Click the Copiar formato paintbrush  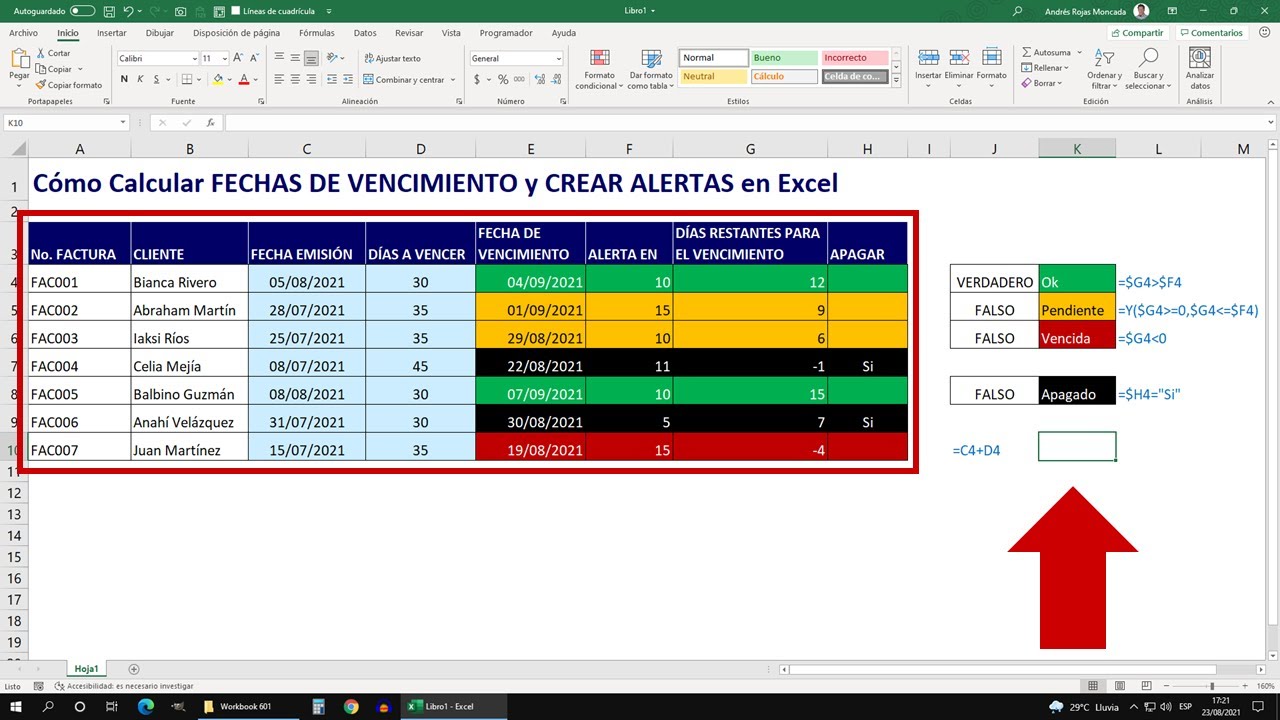point(69,85)
